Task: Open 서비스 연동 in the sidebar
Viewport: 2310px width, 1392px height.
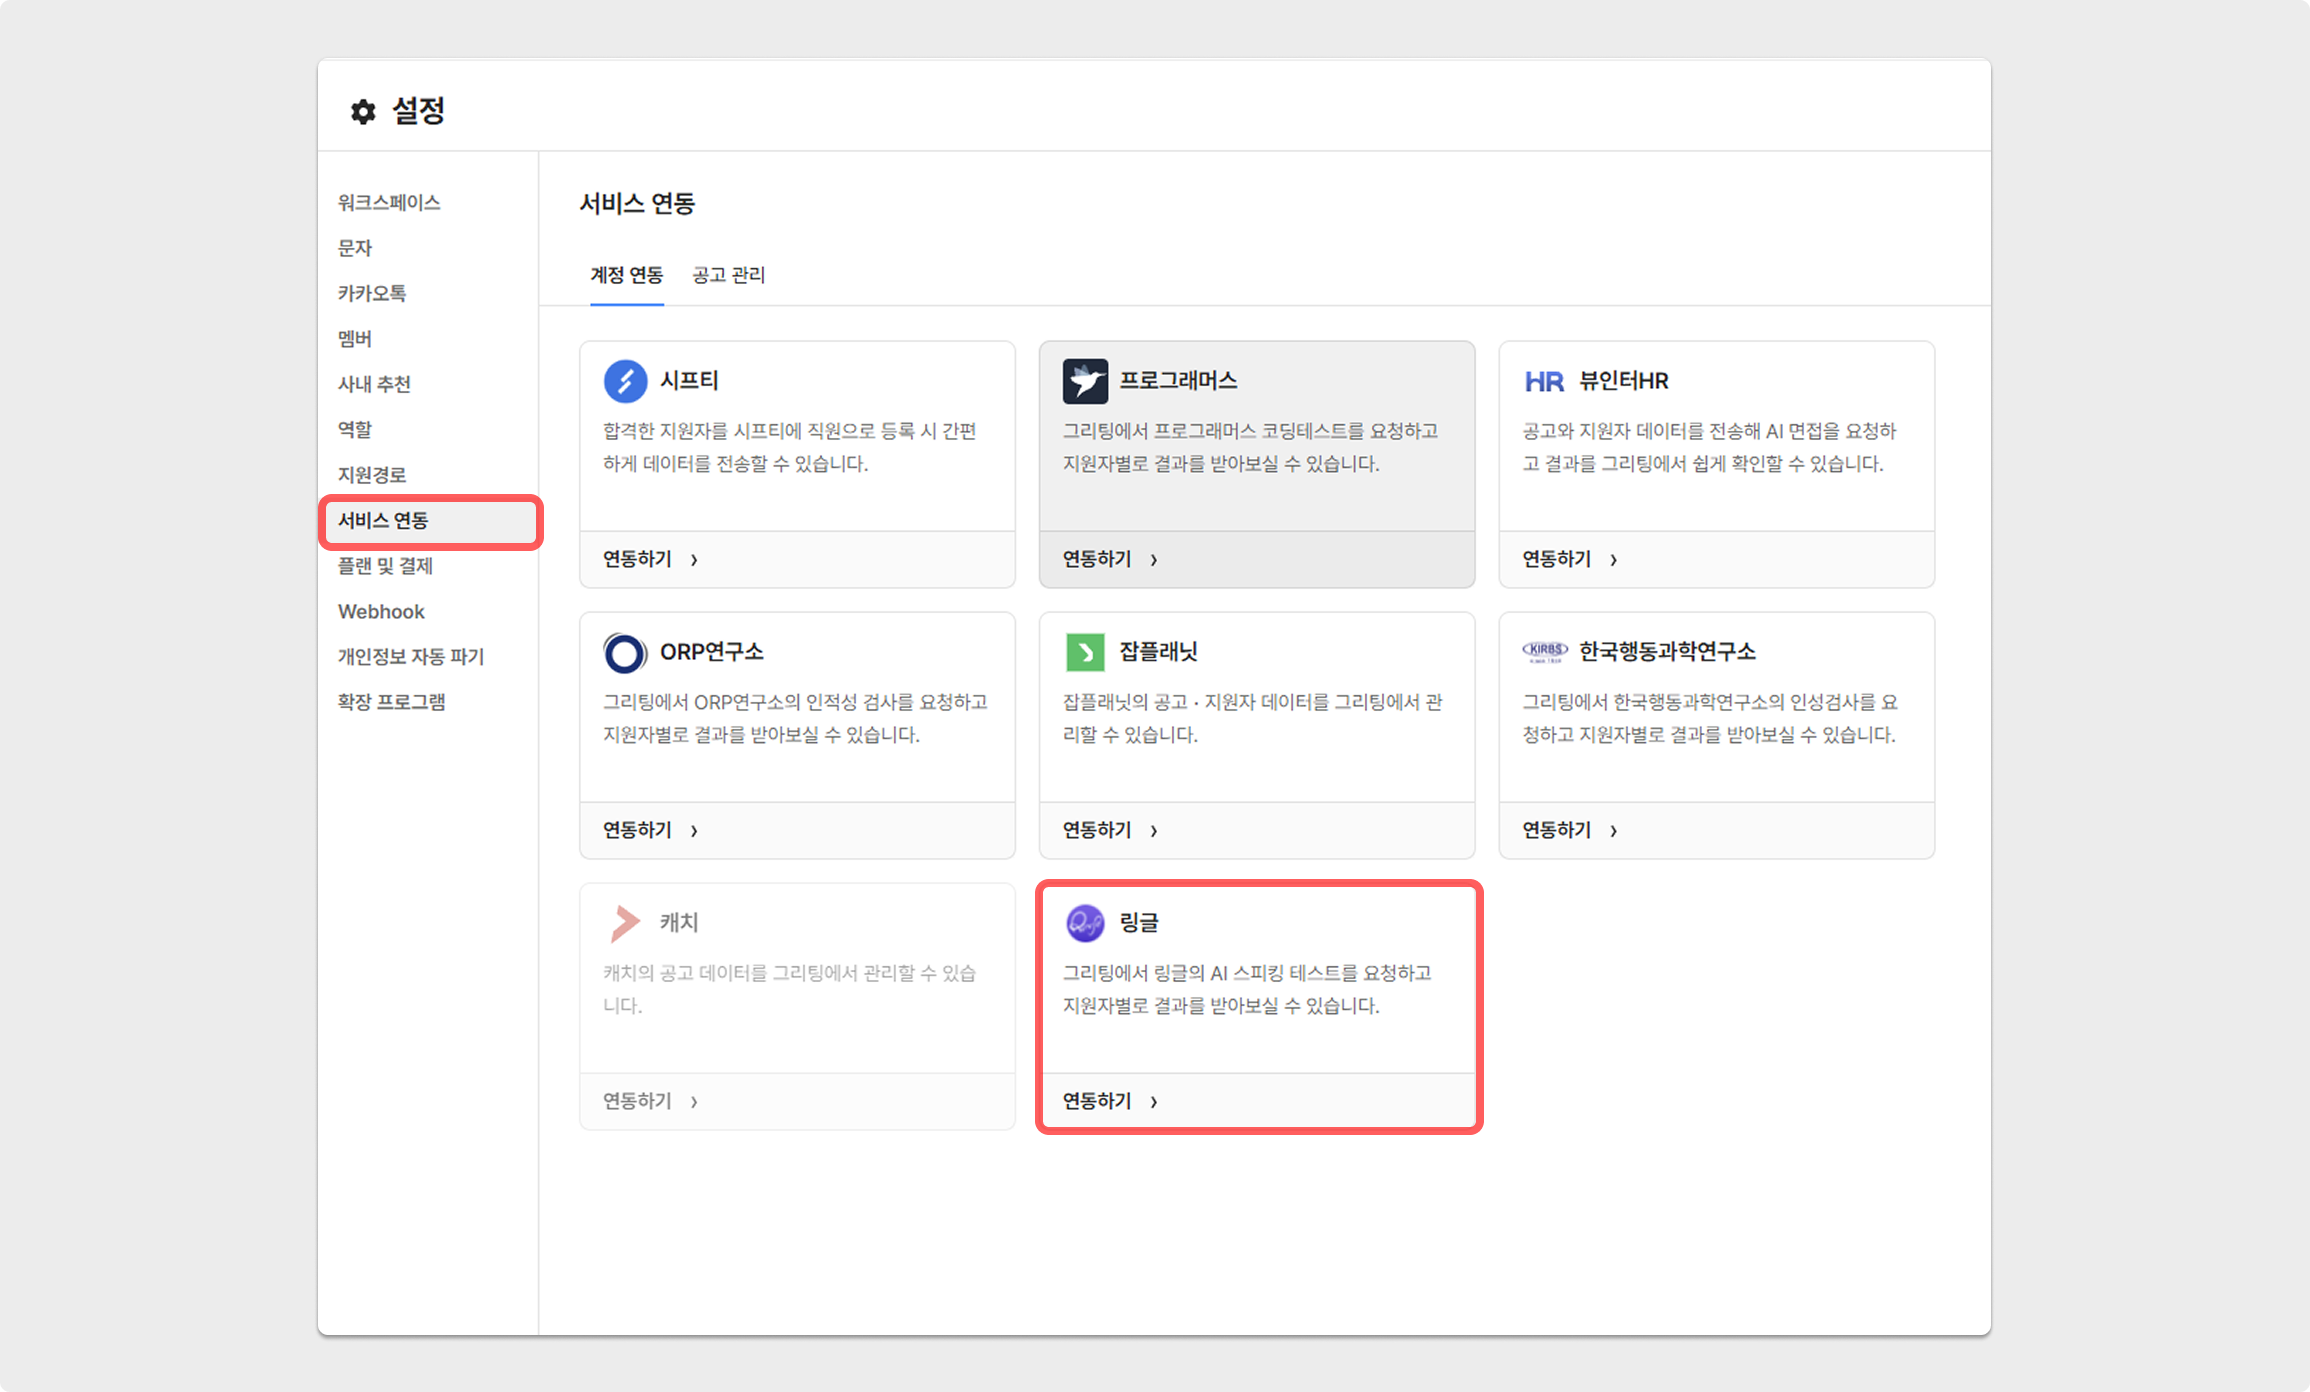Action: [x=383, y=521]
